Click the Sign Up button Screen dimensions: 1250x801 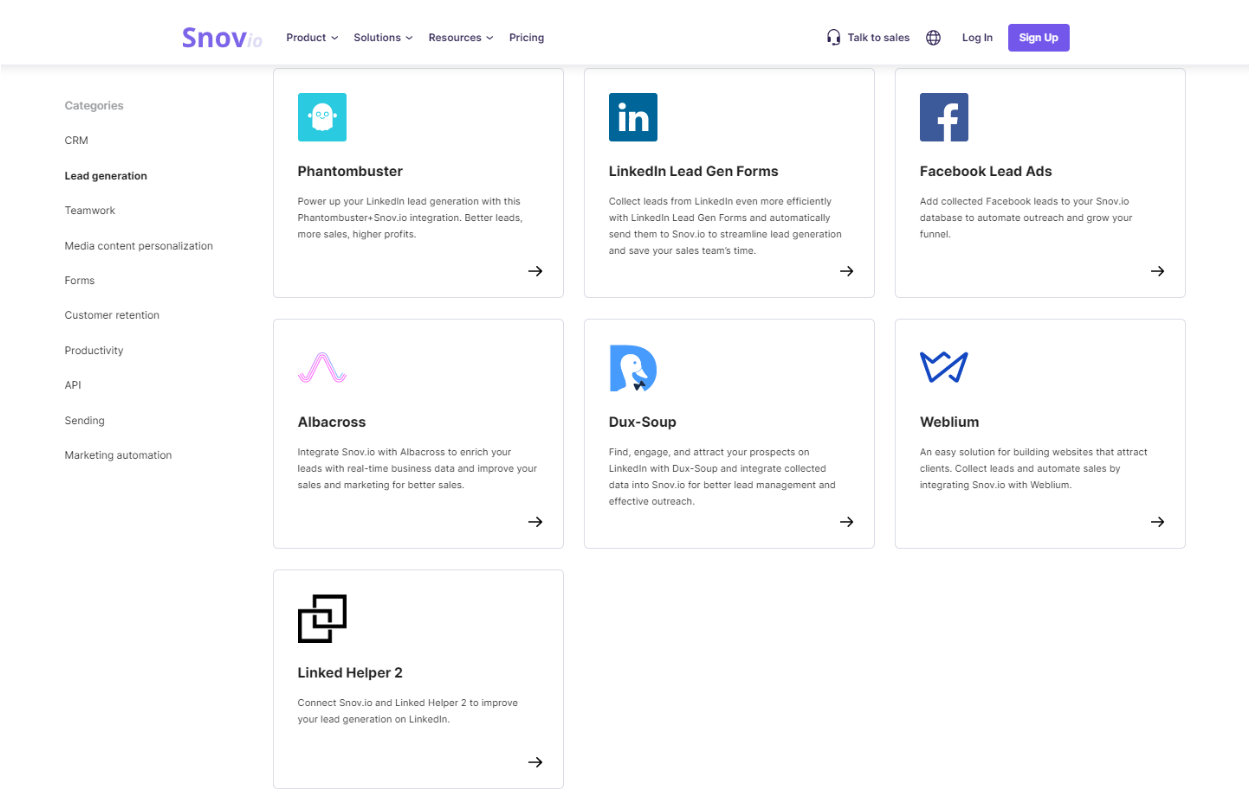click(x=1039, y=38)
